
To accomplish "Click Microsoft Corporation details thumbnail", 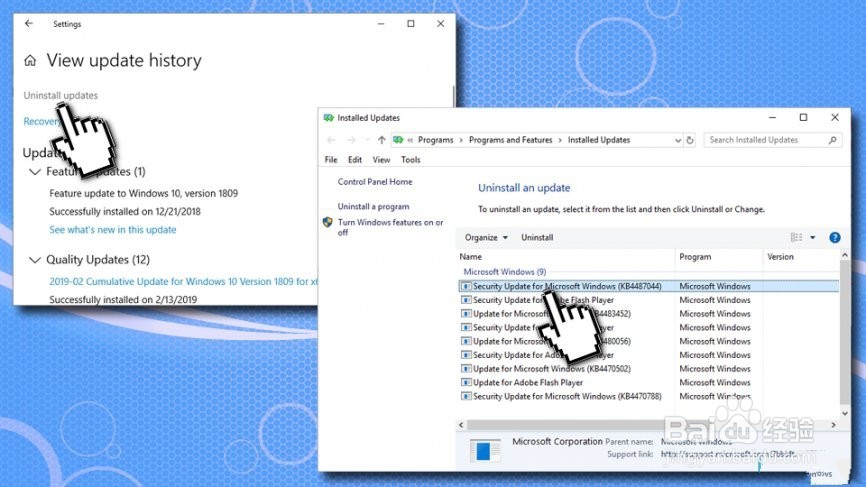I will [485, 451].
